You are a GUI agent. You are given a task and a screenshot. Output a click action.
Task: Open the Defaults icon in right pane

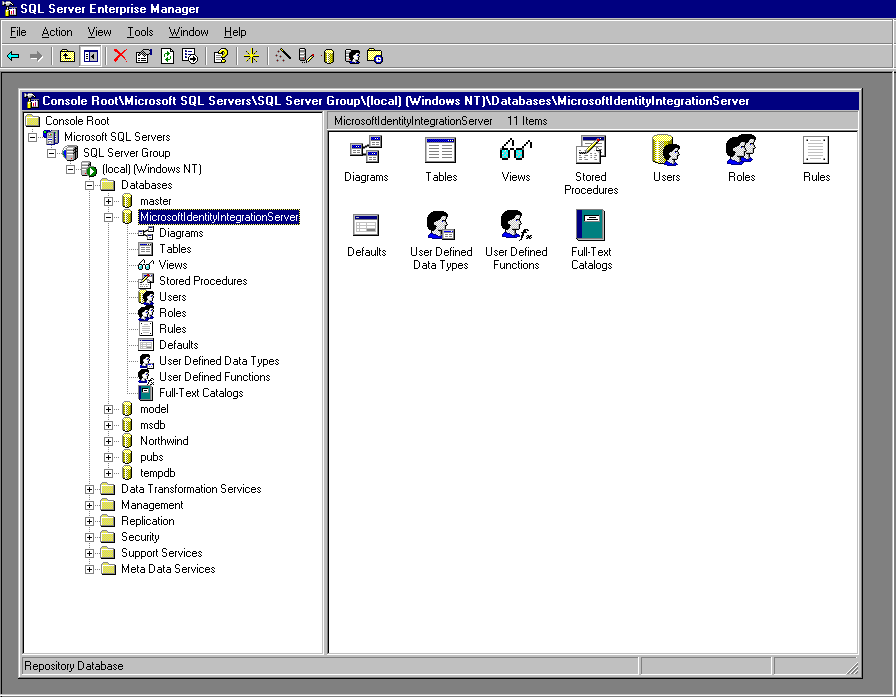pos(366,225)
